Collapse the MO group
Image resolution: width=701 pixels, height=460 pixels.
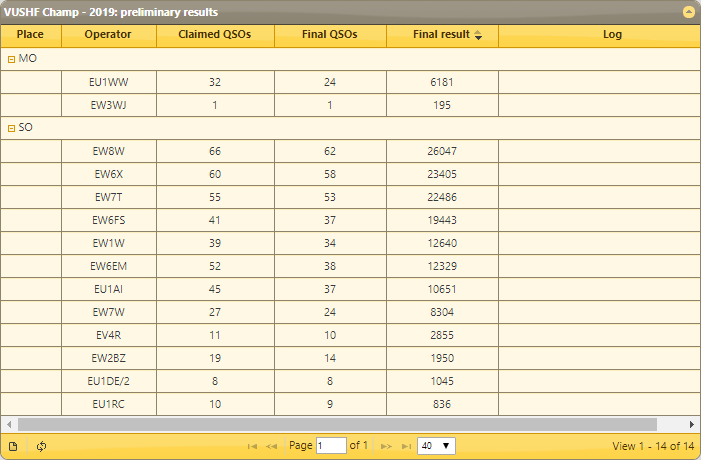(x=11, y=59)
